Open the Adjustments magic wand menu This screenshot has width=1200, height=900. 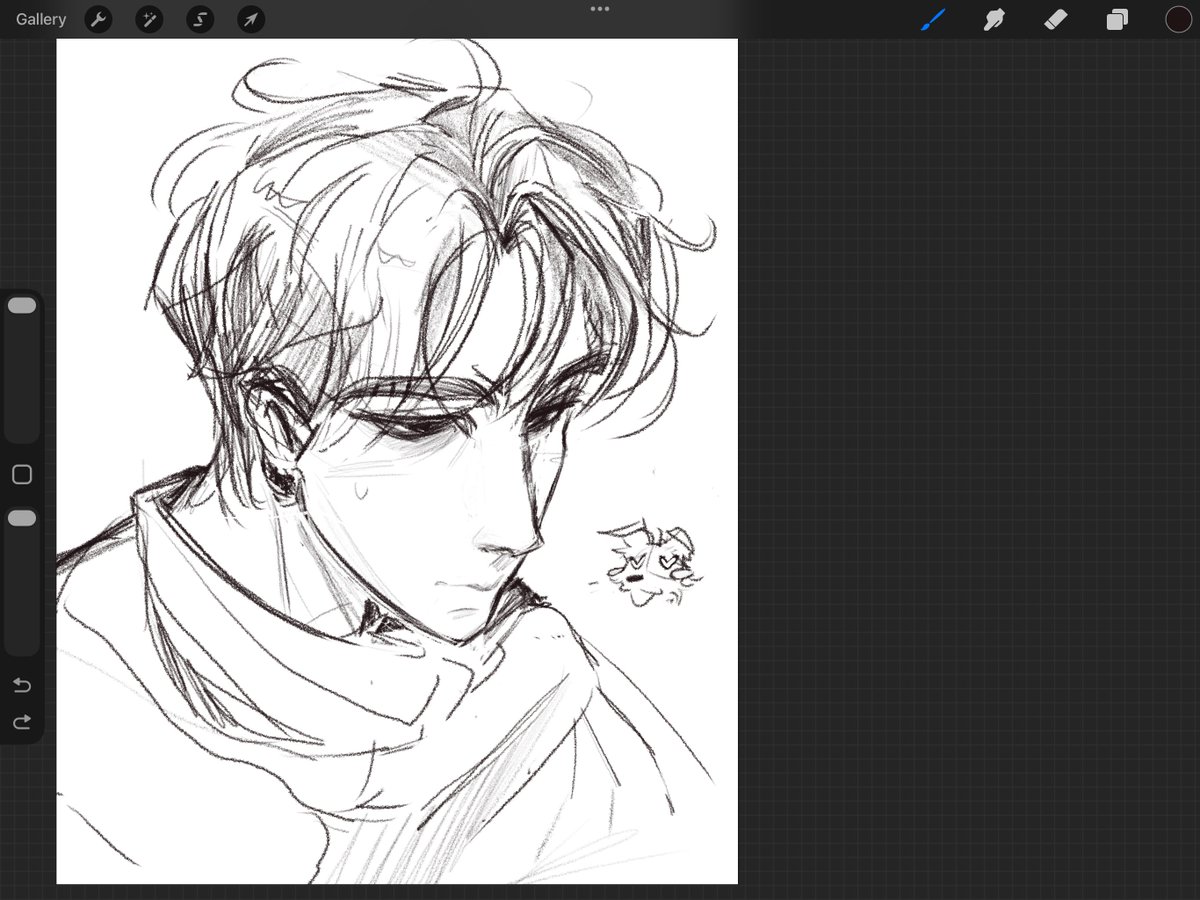click(x=149, y=19)
